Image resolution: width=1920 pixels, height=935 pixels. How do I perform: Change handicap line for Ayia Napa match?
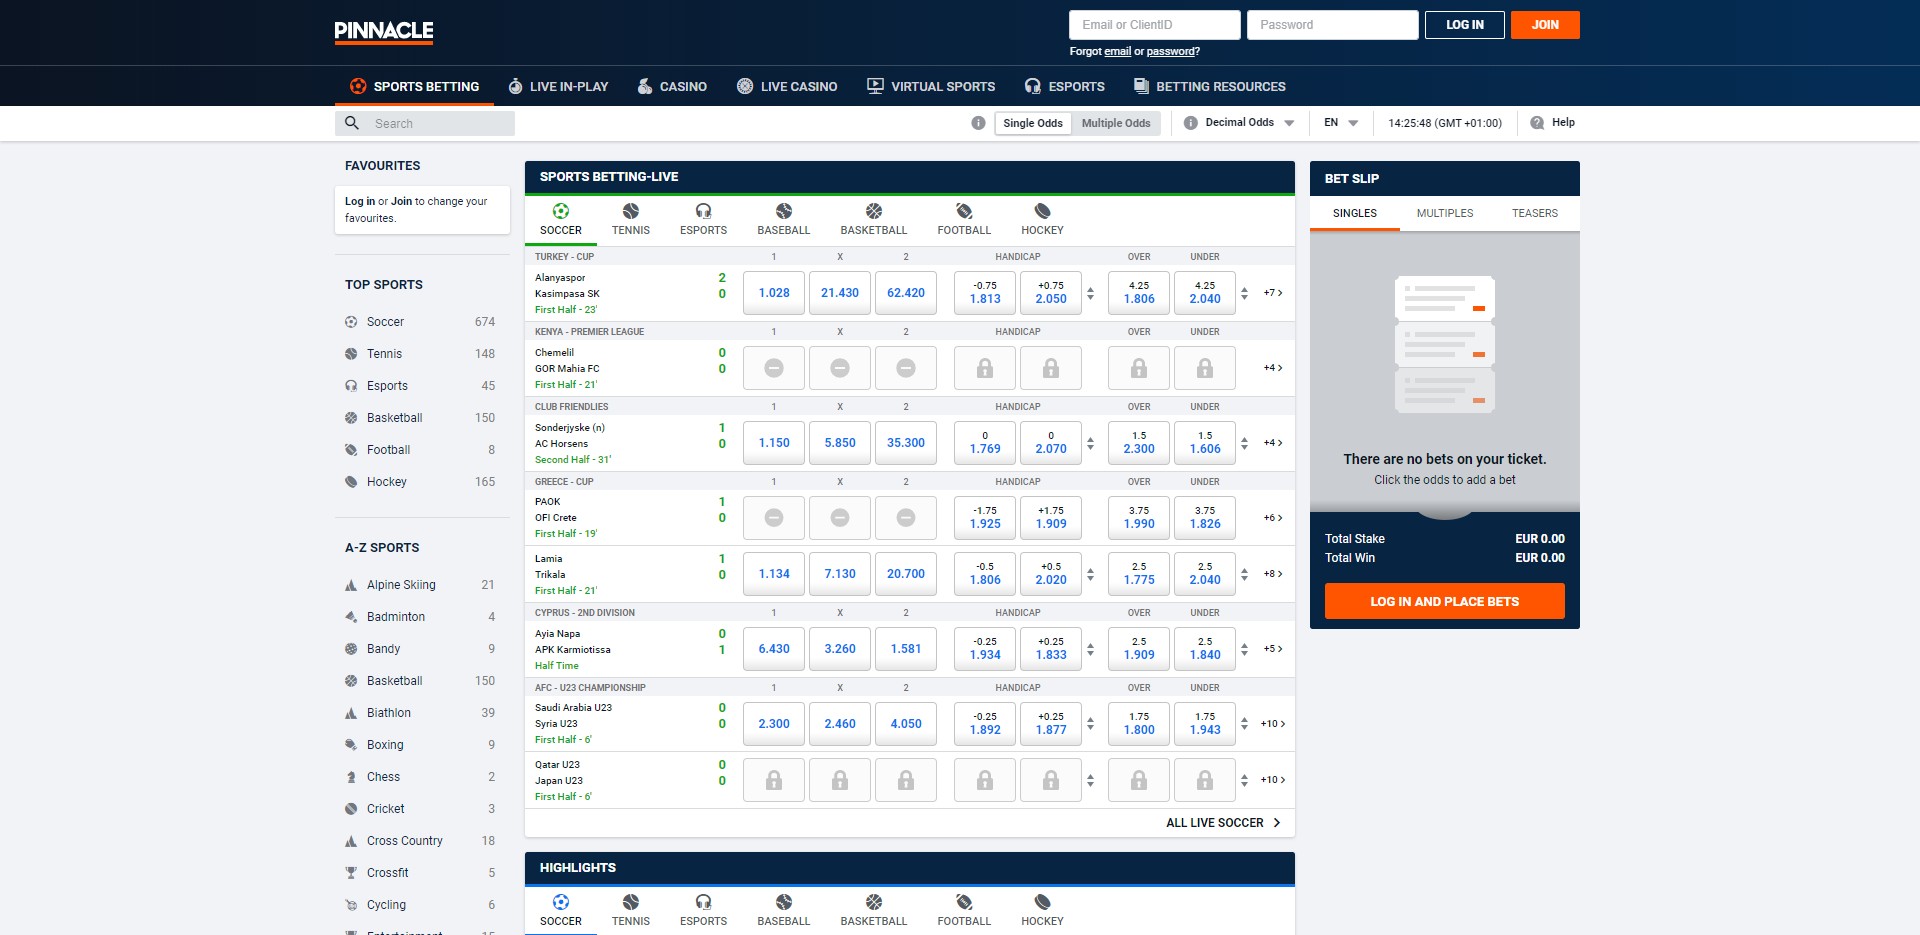[x=1090, y=649]
